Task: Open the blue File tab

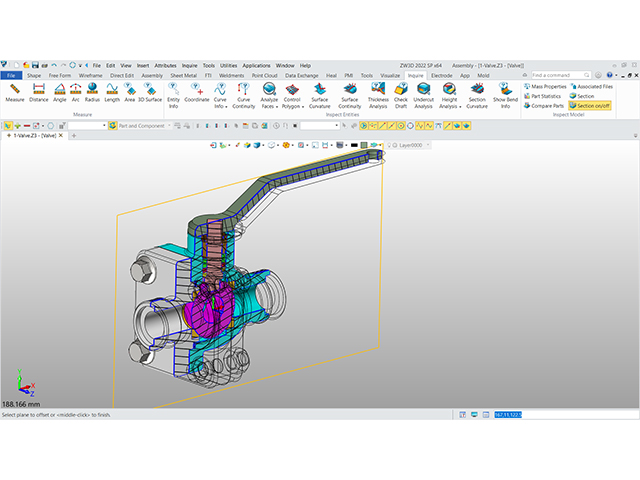Action: point(11,76)
